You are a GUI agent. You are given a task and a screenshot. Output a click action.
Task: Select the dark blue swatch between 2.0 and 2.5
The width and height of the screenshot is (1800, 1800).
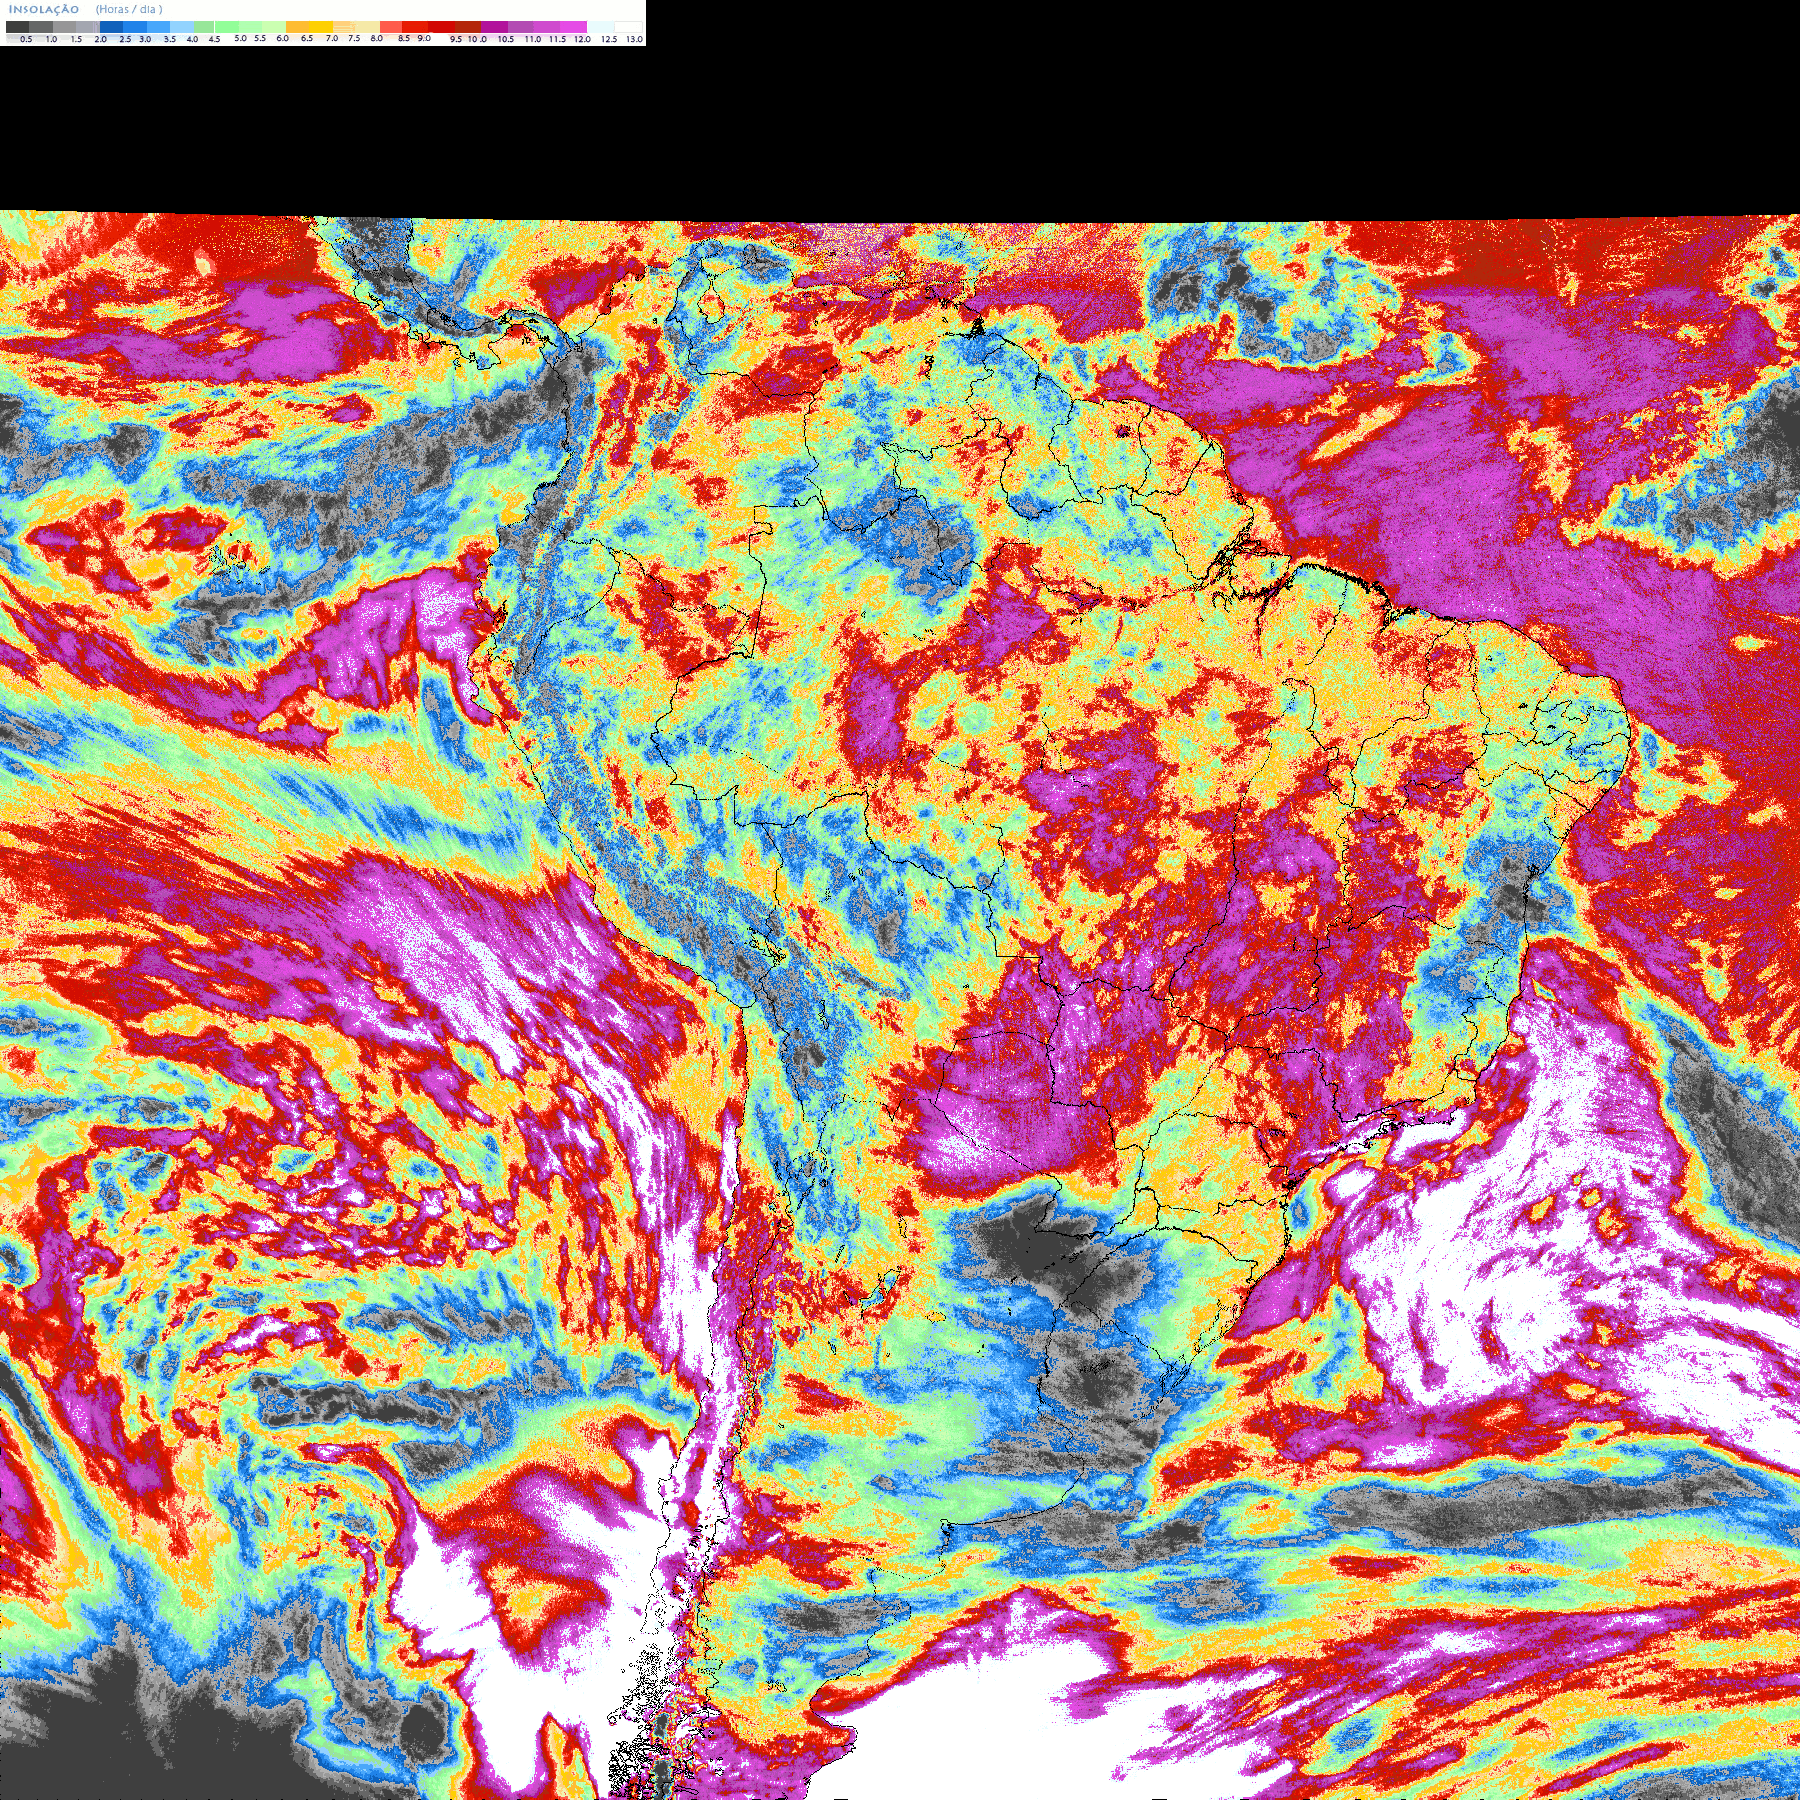pyautogui.click(x=111, y=27)
